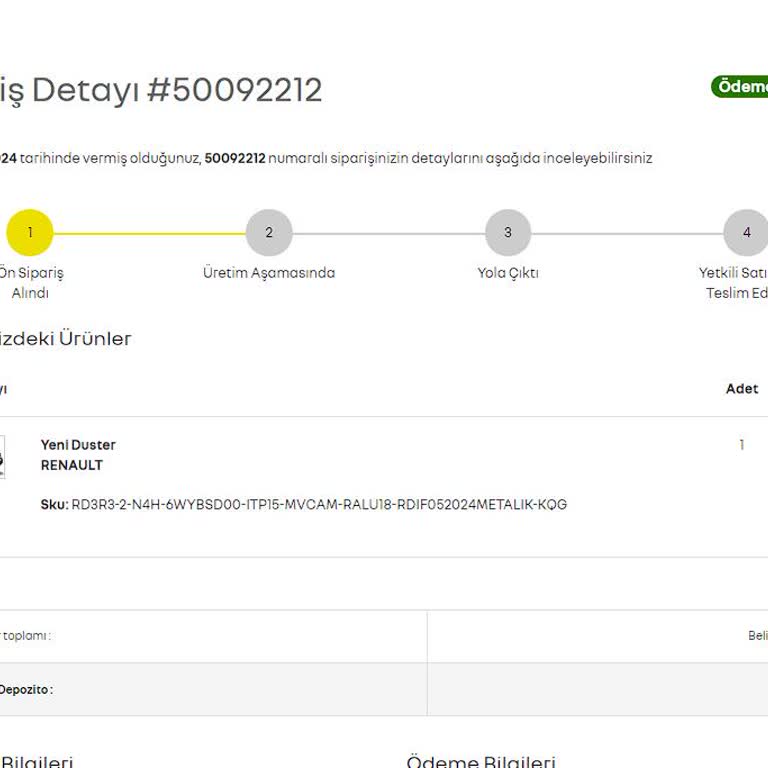Click the quantity value 1
The height and width of the screenshot is (768, 768).
(741, 445)
